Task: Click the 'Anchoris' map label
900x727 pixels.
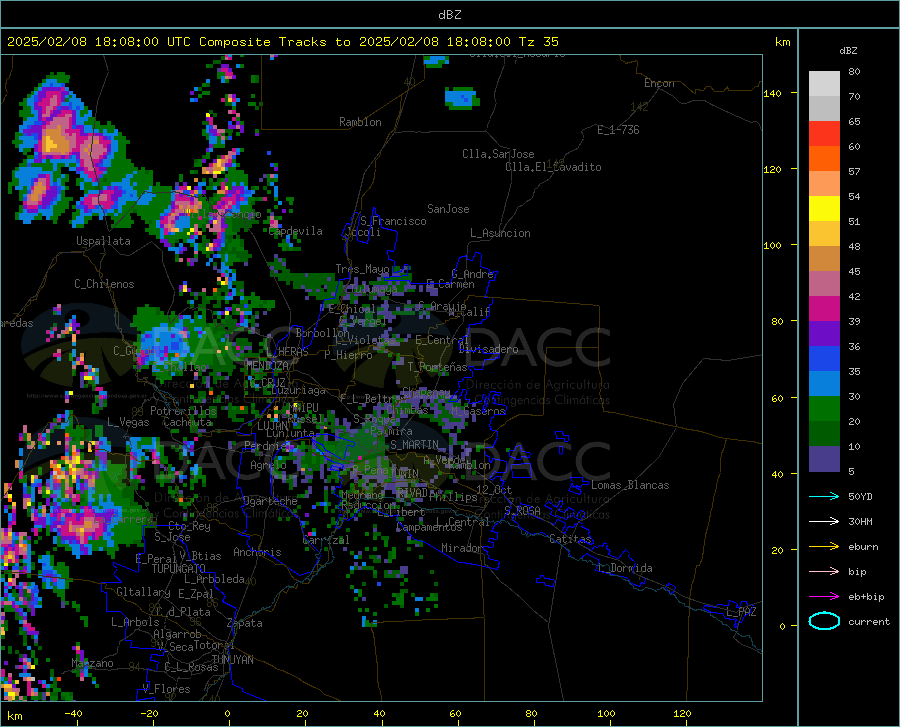Action: point(257,552)
